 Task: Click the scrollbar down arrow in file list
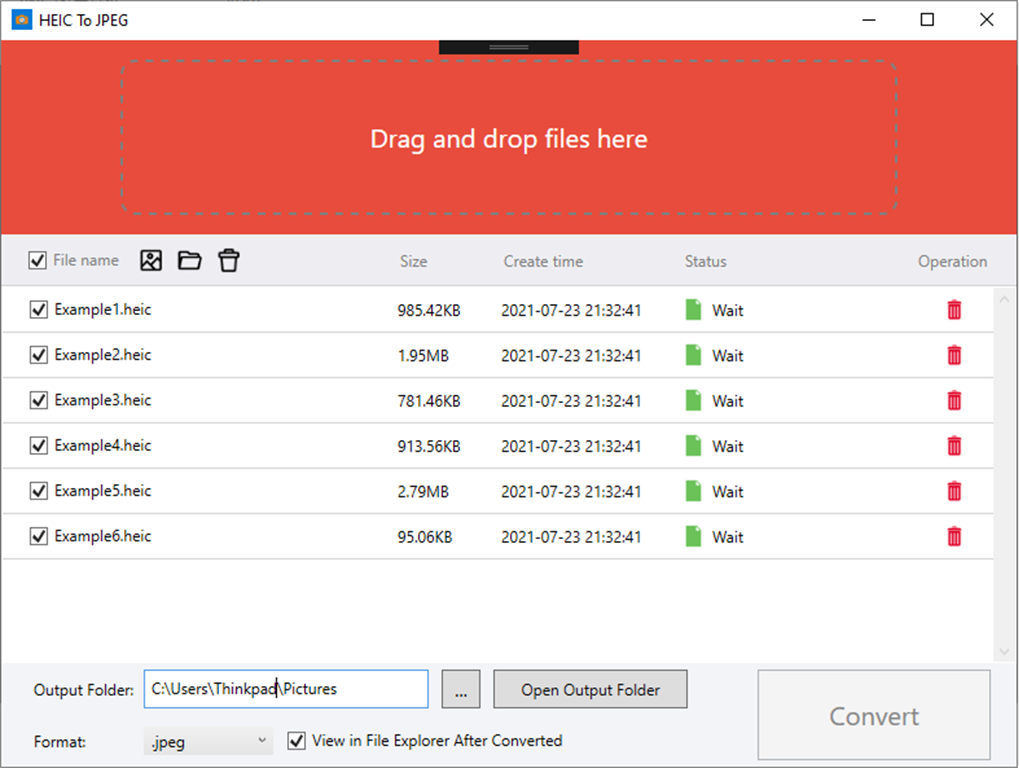[1004, 651]
